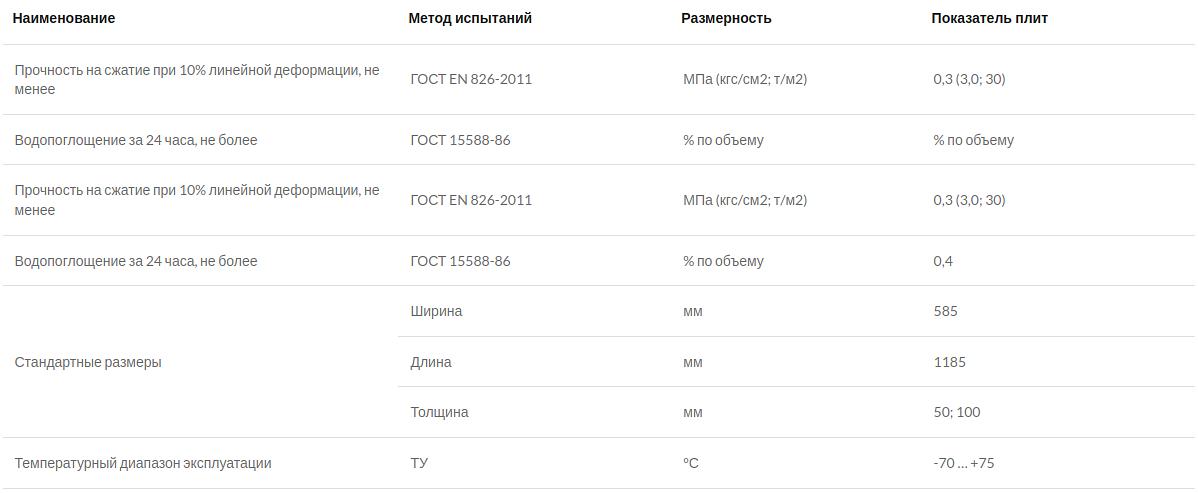The height and width of the screenshot is (493, 1198).
Task: Select the value 585
Action: pos(945,312)
